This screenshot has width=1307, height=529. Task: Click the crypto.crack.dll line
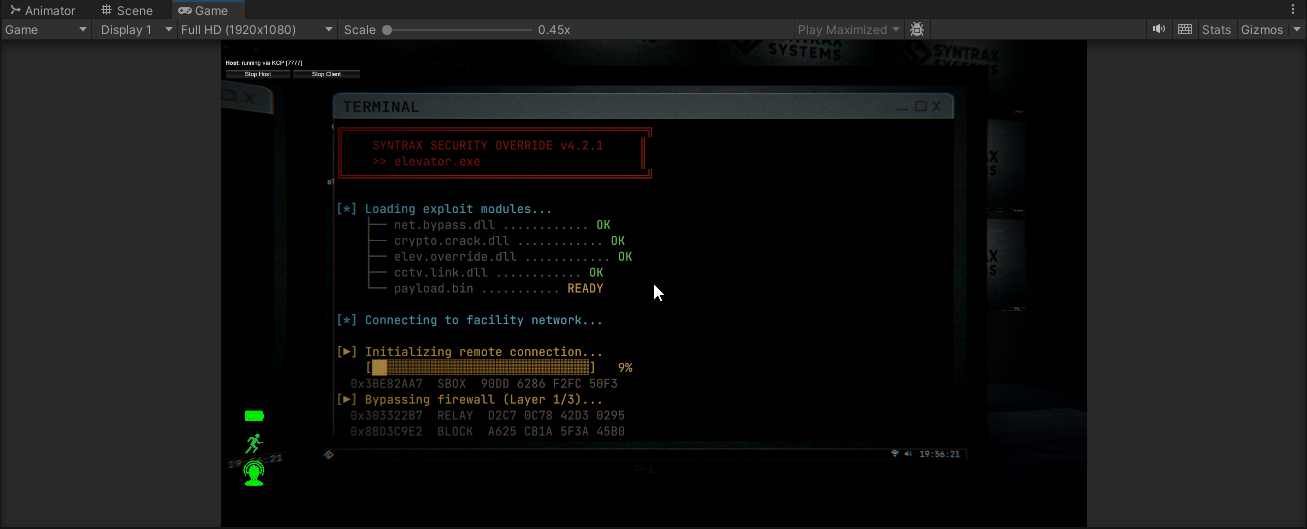(x=497, y=241)
